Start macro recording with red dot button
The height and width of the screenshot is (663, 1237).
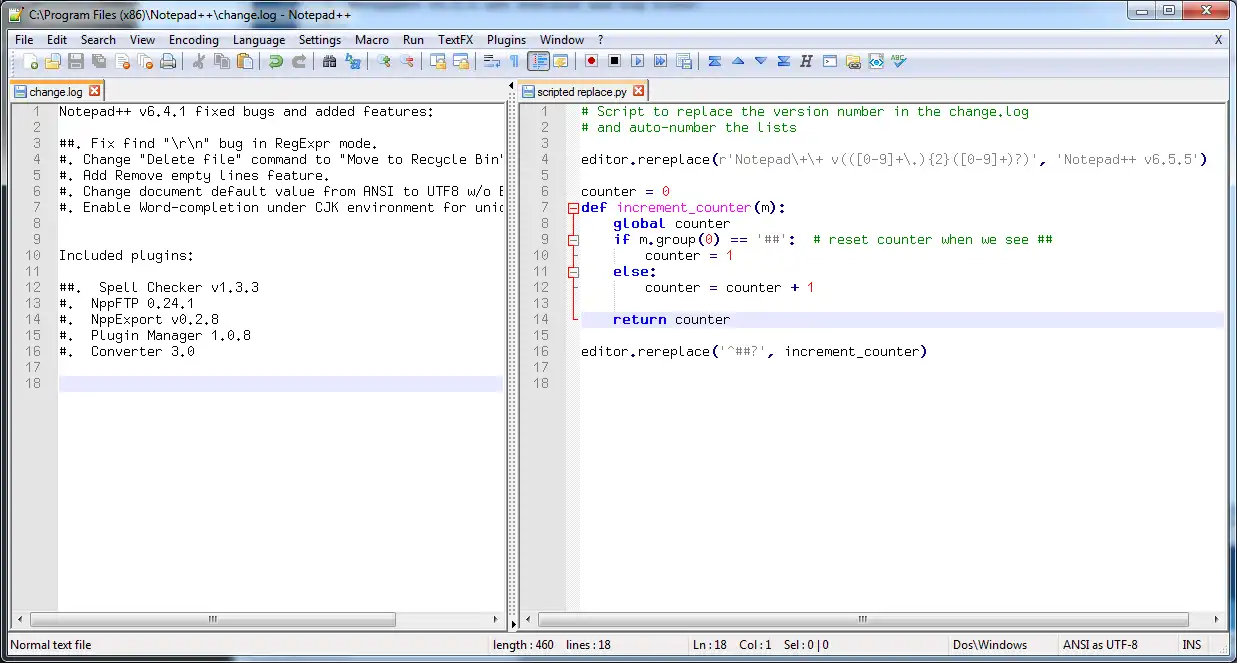(x=592, y=62)
